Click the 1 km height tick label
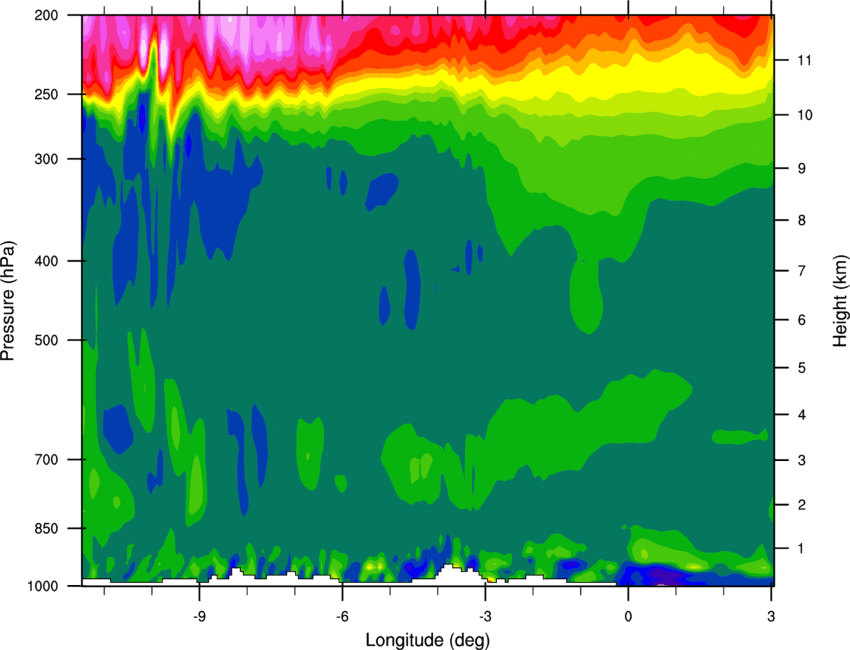Viewport: 850px width, 650px height. click(801, 549)
